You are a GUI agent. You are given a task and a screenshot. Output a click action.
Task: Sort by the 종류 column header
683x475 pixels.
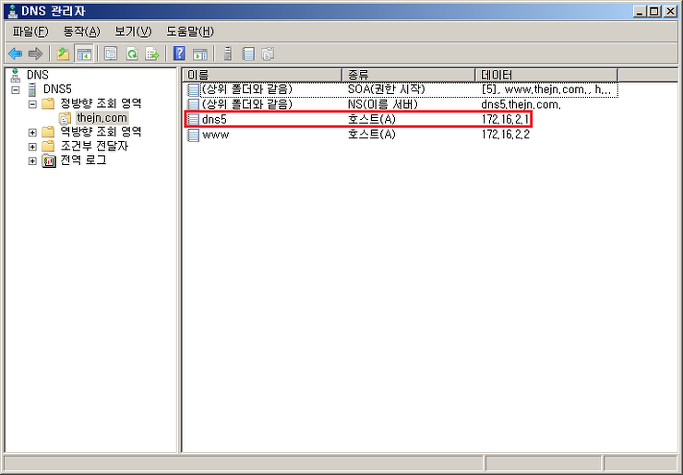(x=409, y=75)
